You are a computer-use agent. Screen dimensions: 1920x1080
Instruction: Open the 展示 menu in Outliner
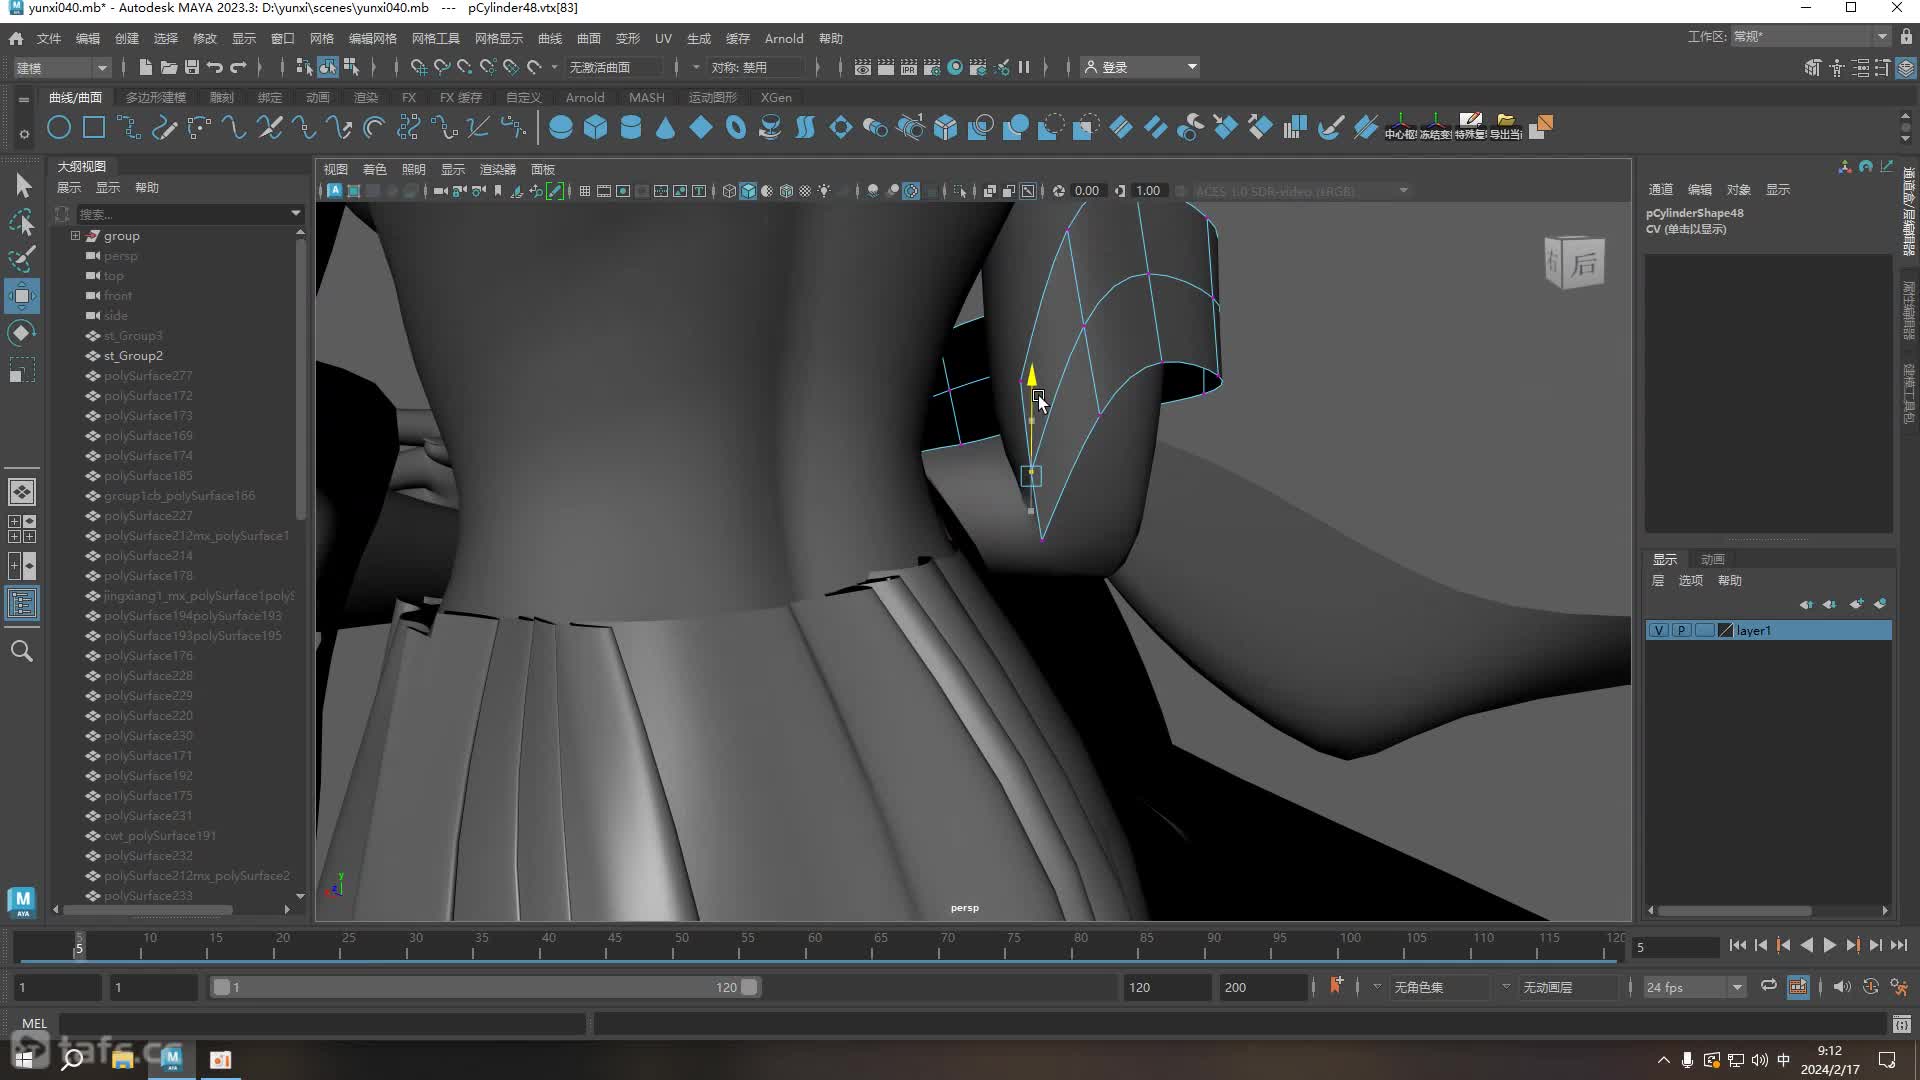(x=69, y=187)
